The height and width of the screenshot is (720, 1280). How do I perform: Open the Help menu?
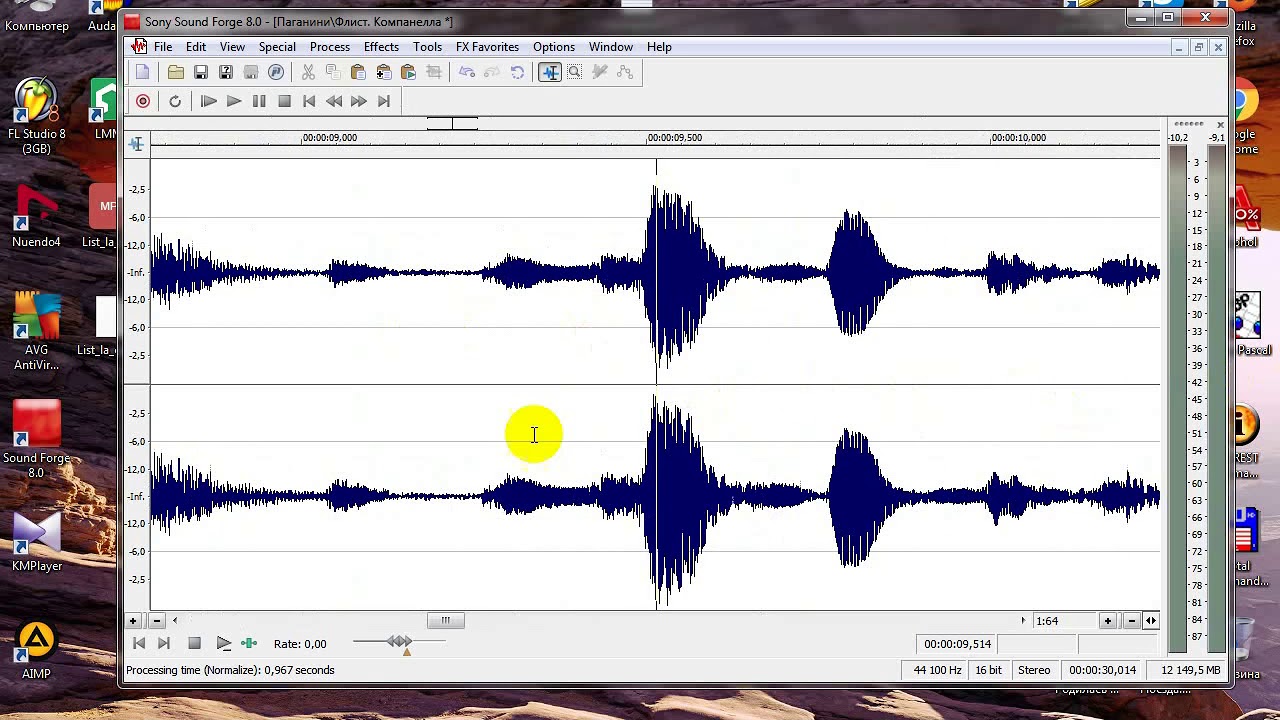[x=659, y=47]
